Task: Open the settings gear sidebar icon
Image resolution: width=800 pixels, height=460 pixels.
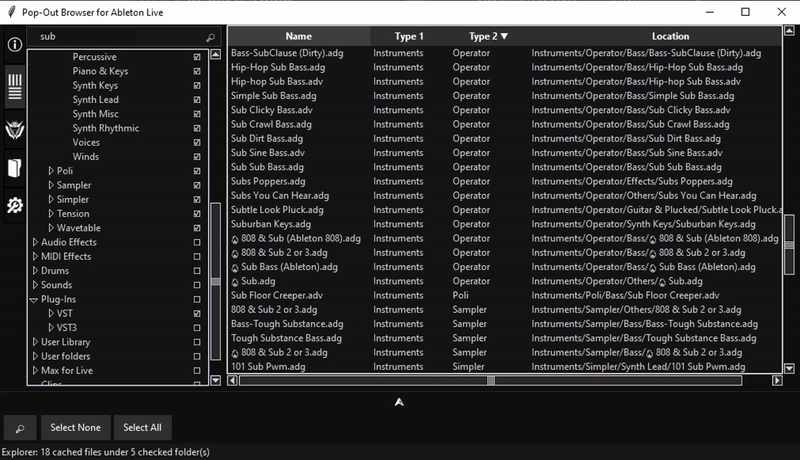Action: pyautogui.click(x=15, y=205)
